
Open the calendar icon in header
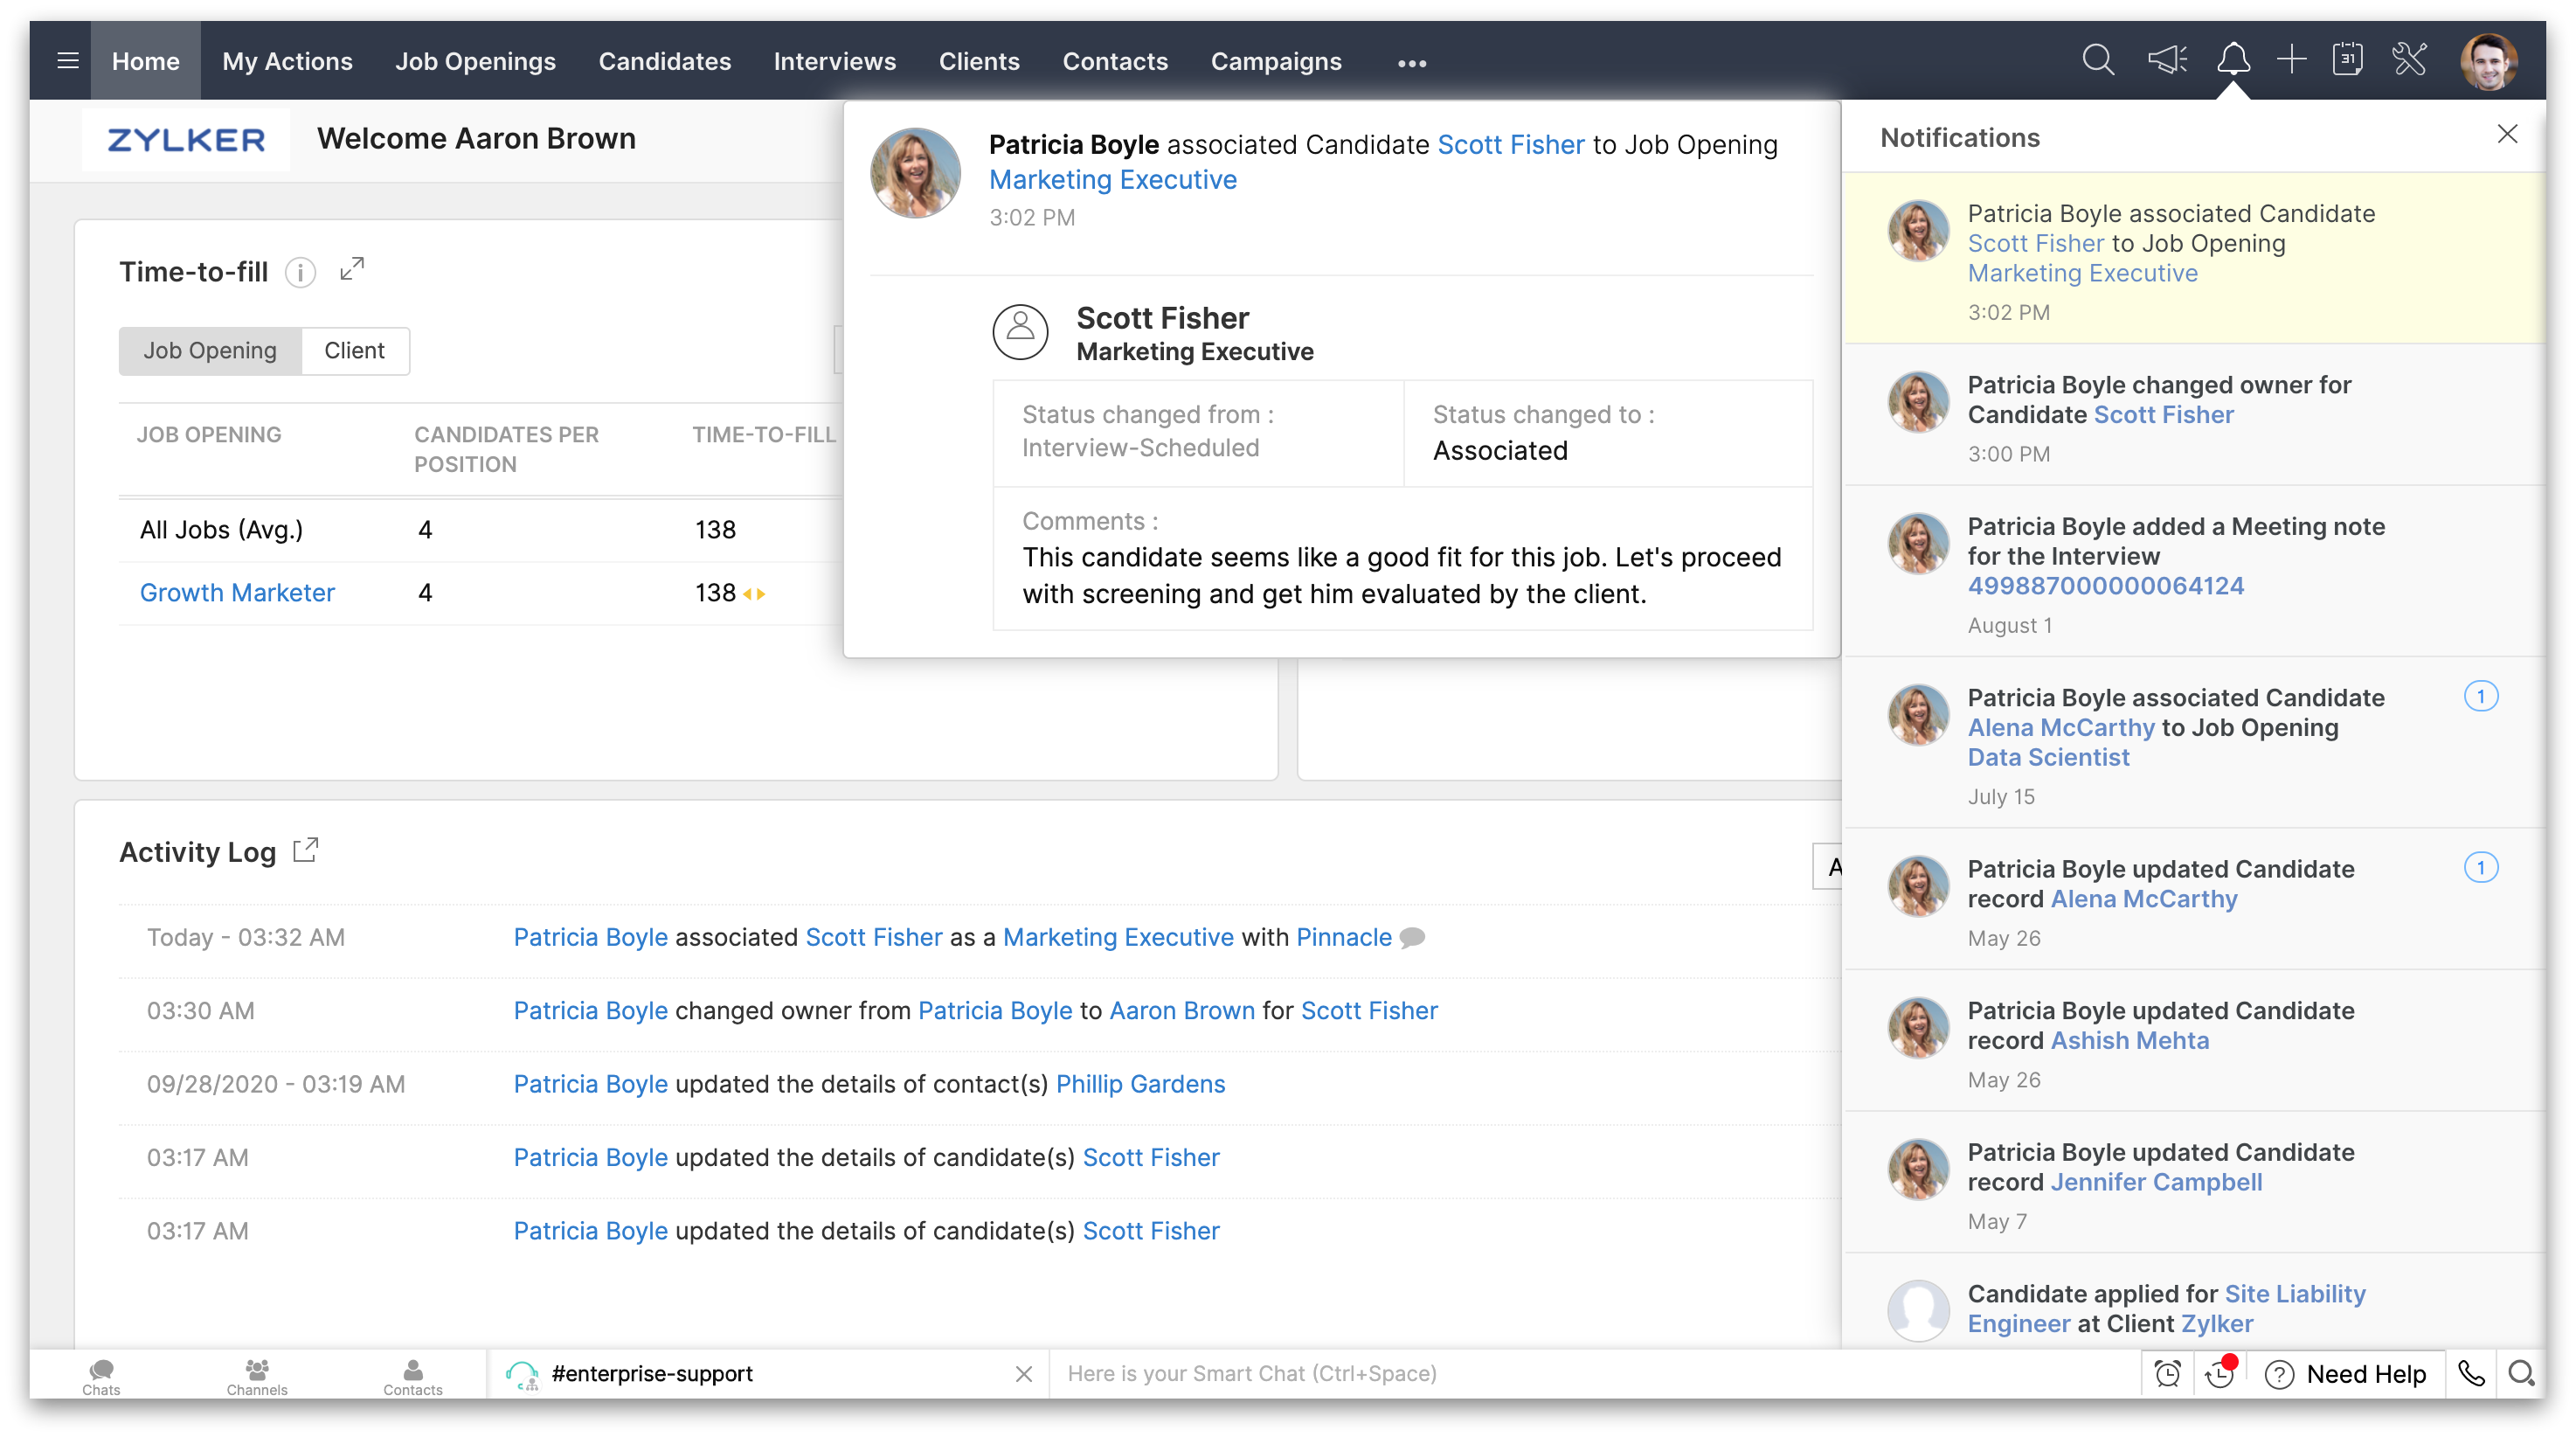[2347, 60]
